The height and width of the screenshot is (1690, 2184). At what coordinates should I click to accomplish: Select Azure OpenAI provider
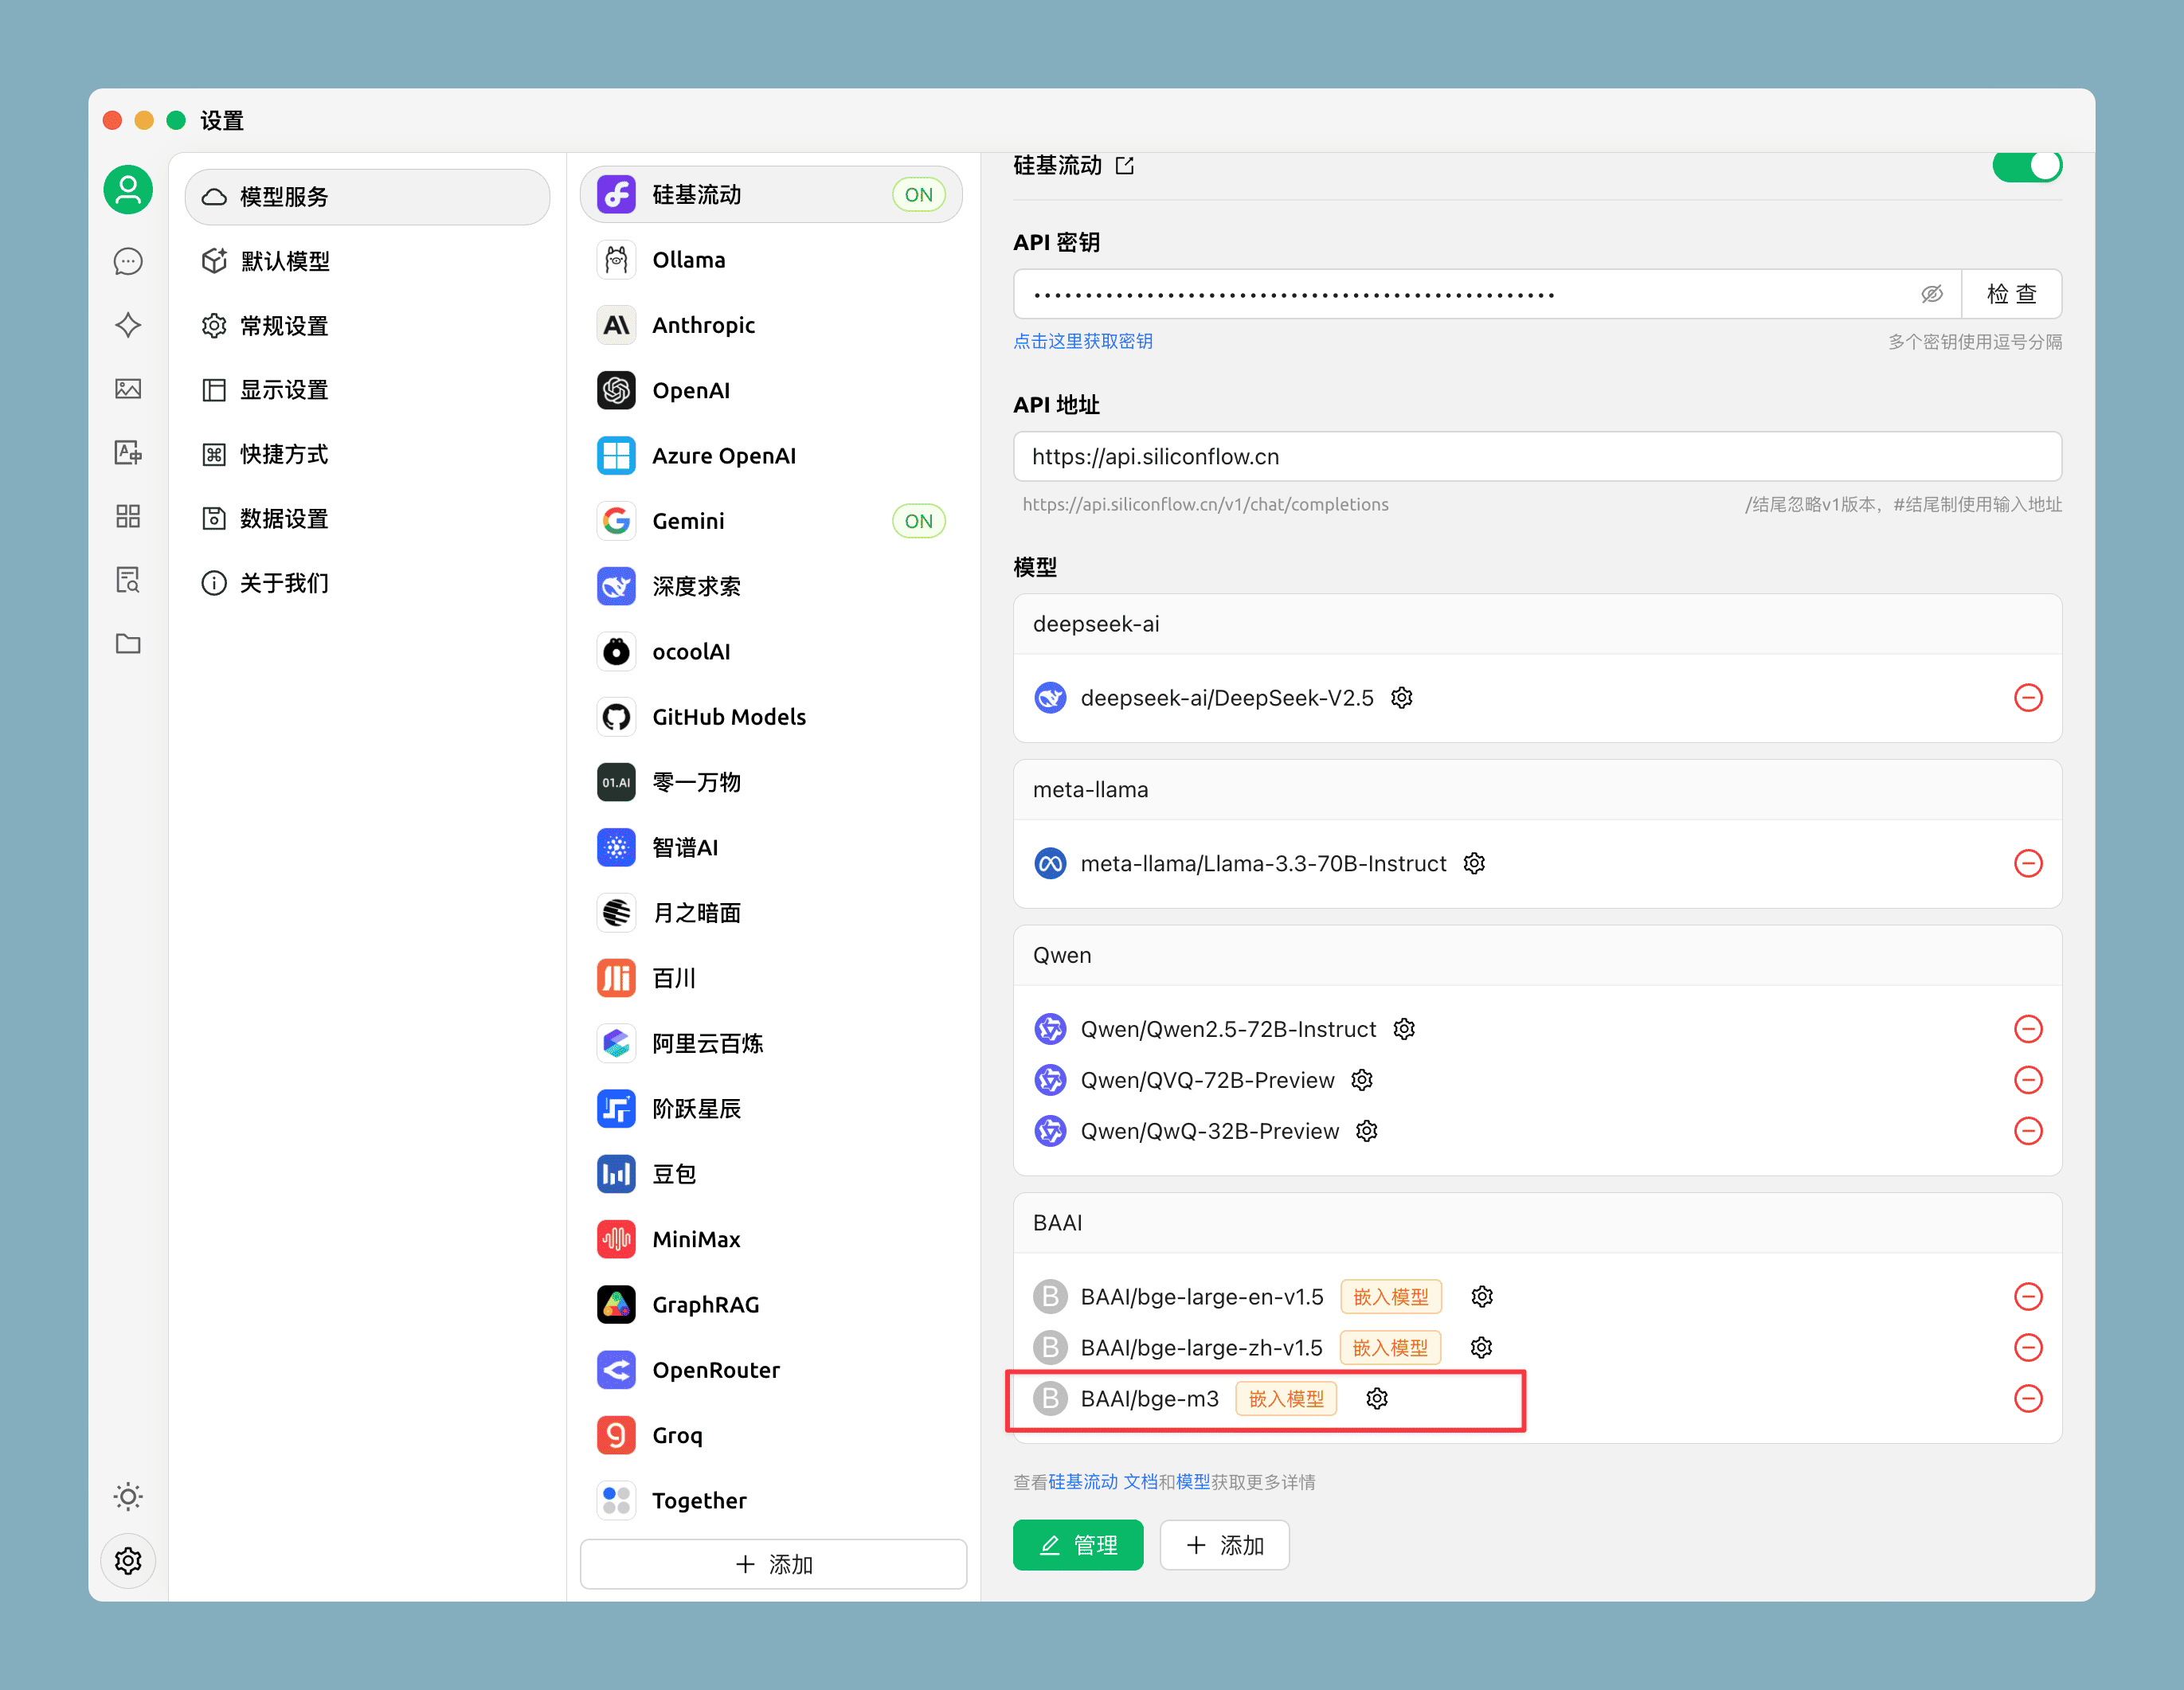[x=771, y=456]
